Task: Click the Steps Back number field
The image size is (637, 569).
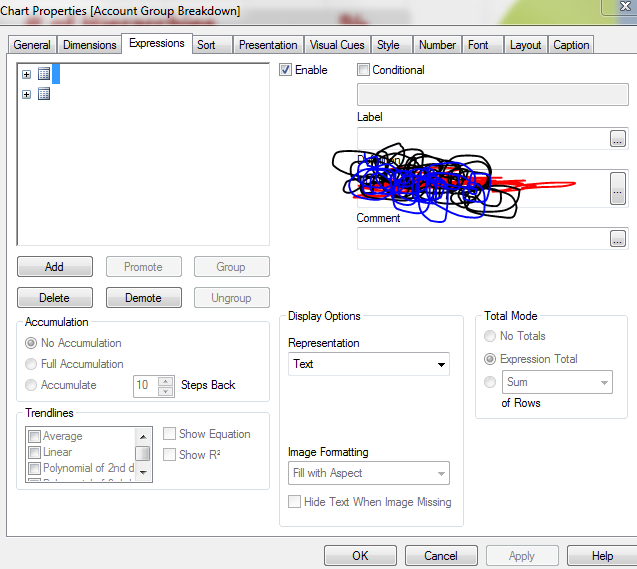Action: 146,386
